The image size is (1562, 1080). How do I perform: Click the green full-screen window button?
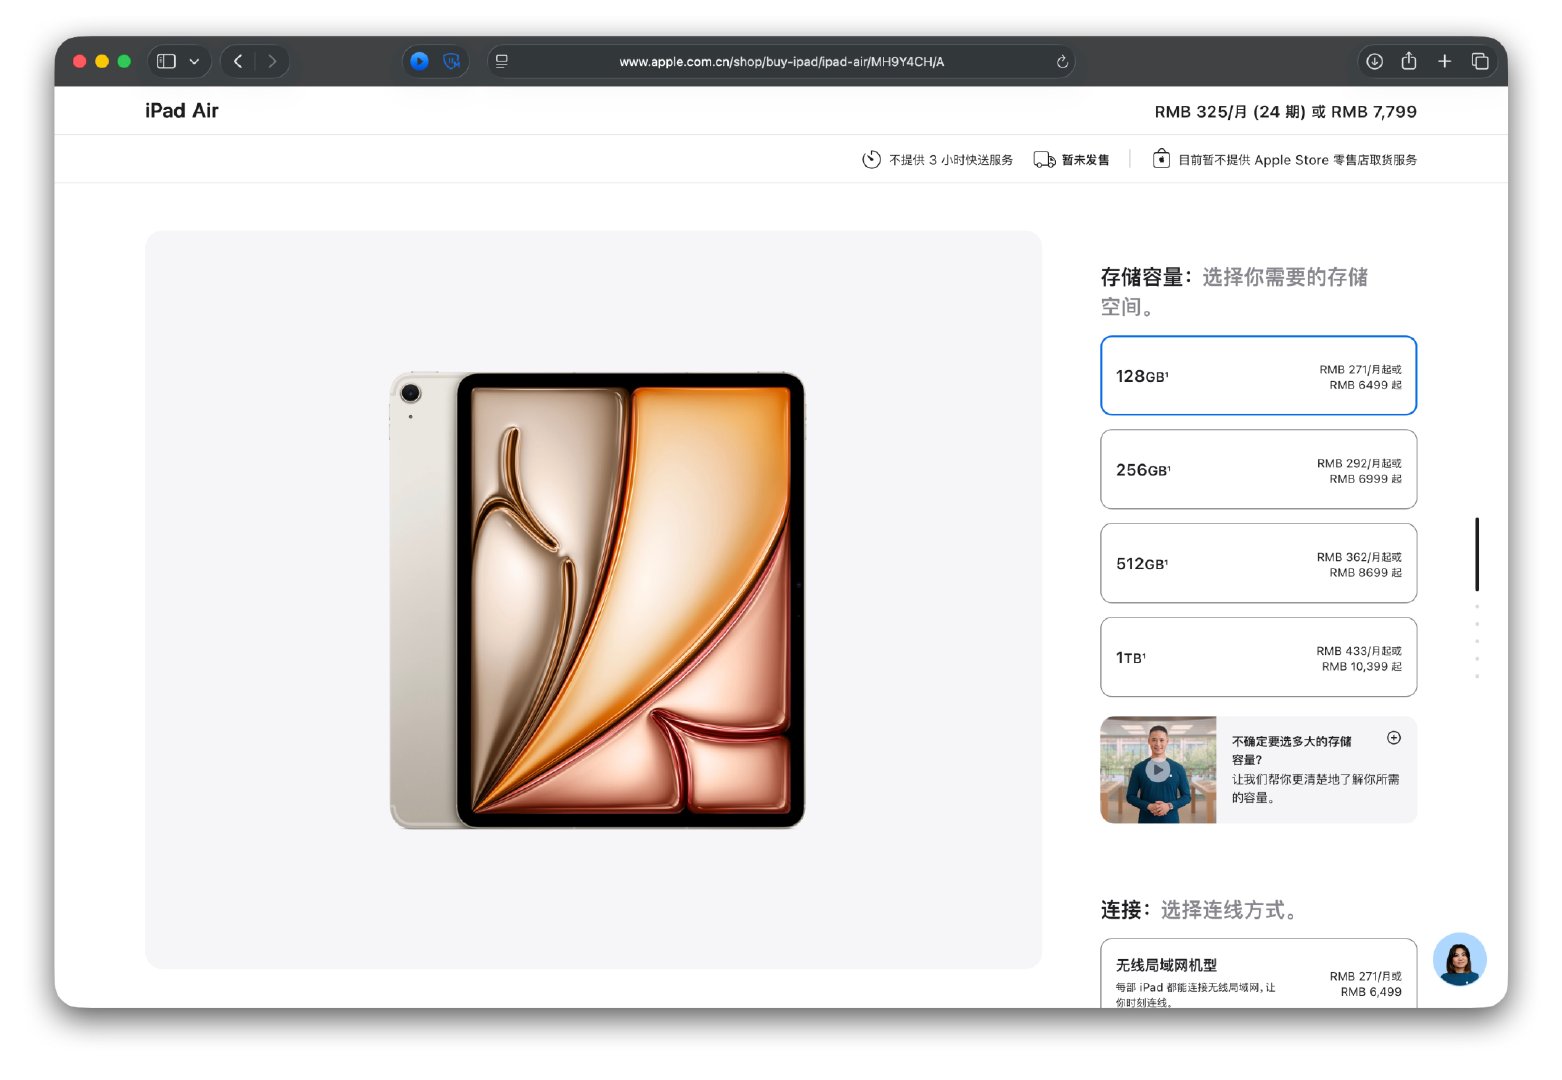[124, 61]
